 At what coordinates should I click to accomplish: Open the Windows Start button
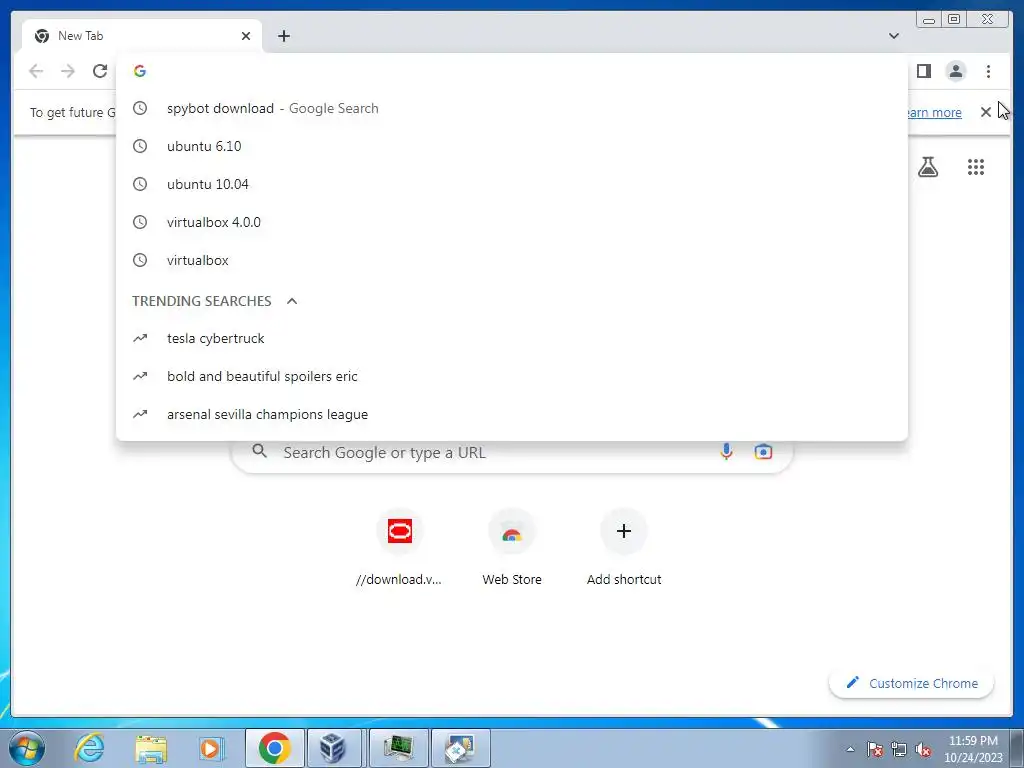[x=27, y=748]
